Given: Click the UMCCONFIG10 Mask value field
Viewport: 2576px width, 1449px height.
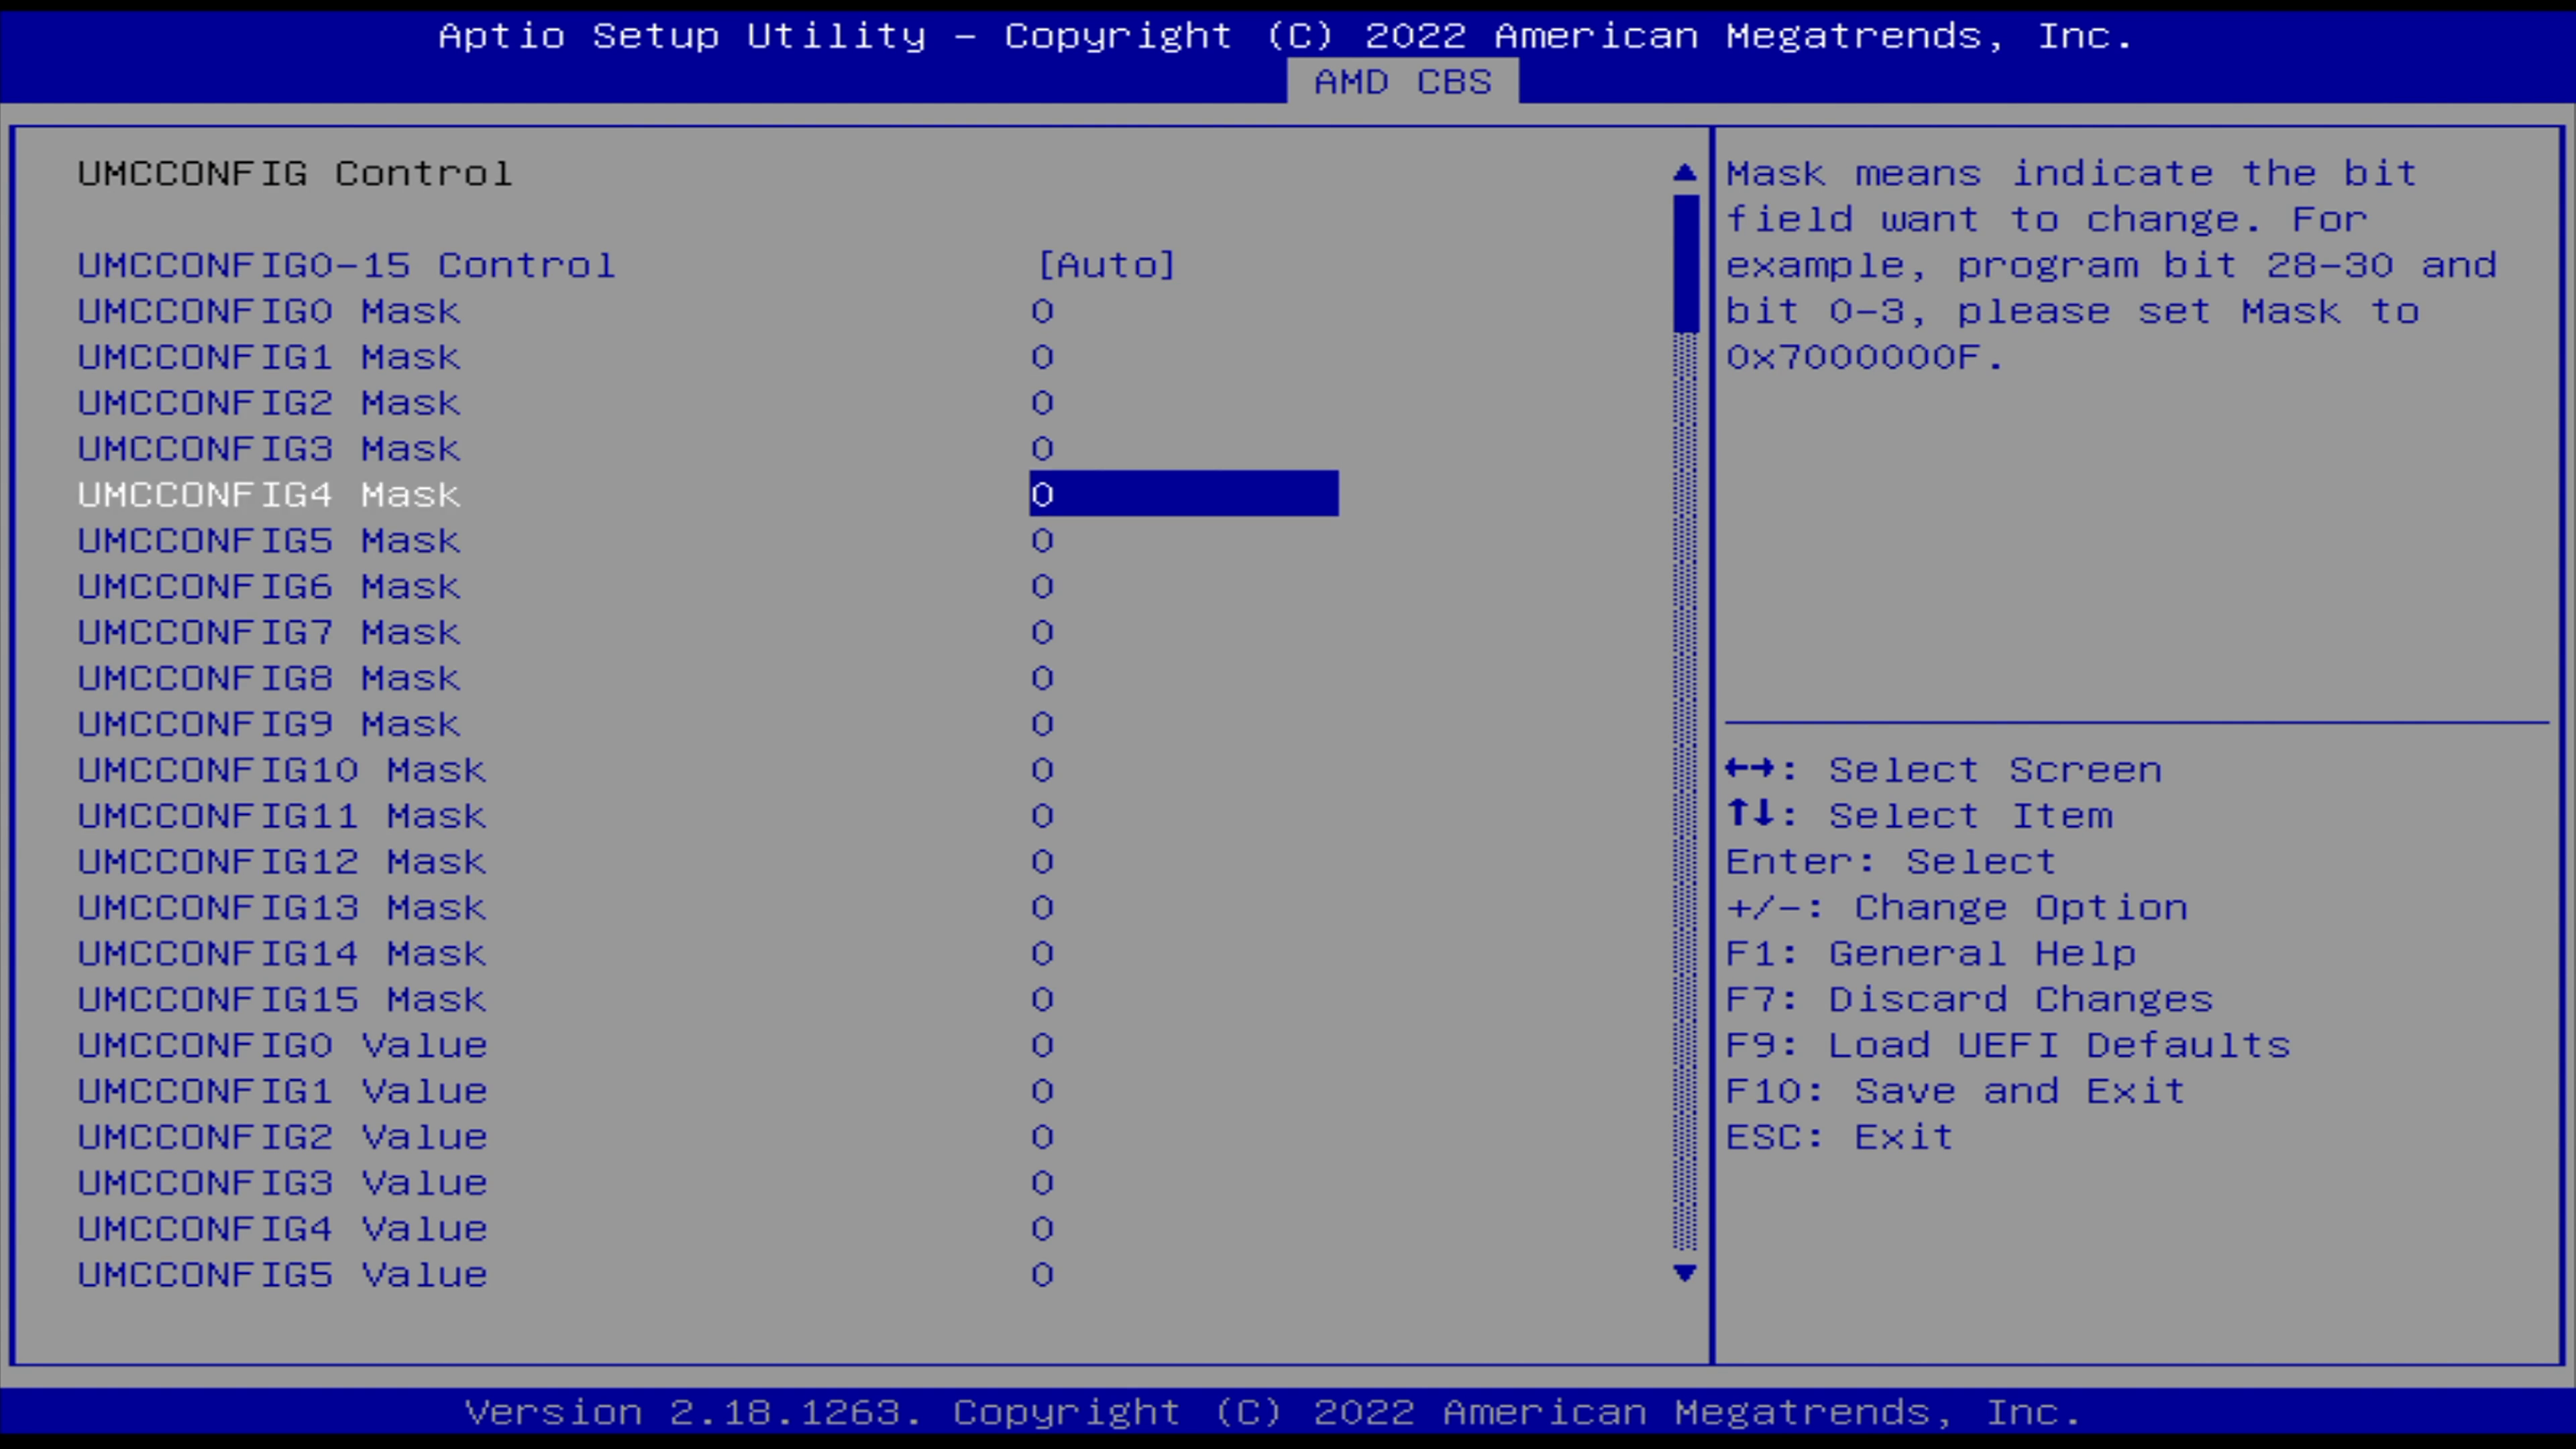Looking at the screenshot, I should [1042, 770].
